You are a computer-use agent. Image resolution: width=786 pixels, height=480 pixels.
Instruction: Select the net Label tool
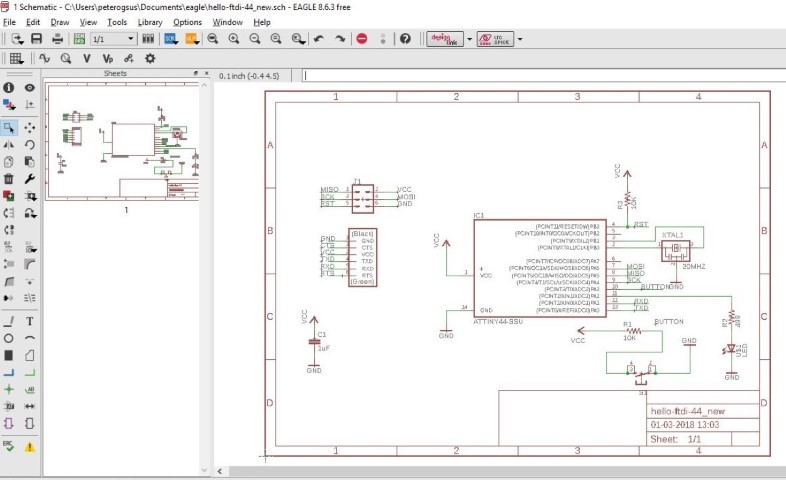coord(30,389)
